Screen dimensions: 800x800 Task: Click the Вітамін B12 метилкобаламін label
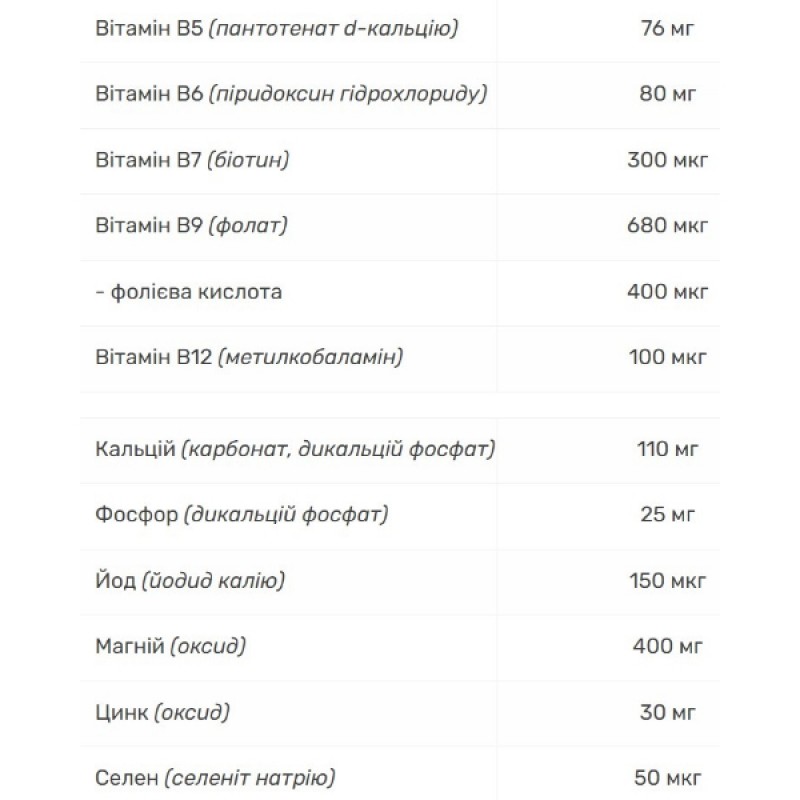tap(249, 358)
